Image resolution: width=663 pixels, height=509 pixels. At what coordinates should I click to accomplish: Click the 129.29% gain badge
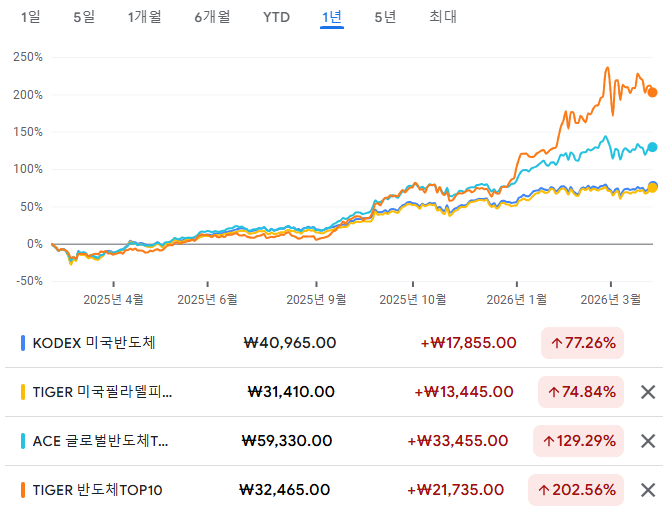point(578,441)
